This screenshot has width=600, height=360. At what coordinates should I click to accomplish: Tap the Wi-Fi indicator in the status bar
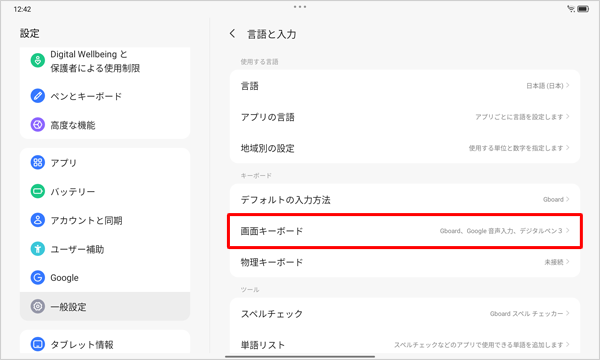[x=571, y=9]
